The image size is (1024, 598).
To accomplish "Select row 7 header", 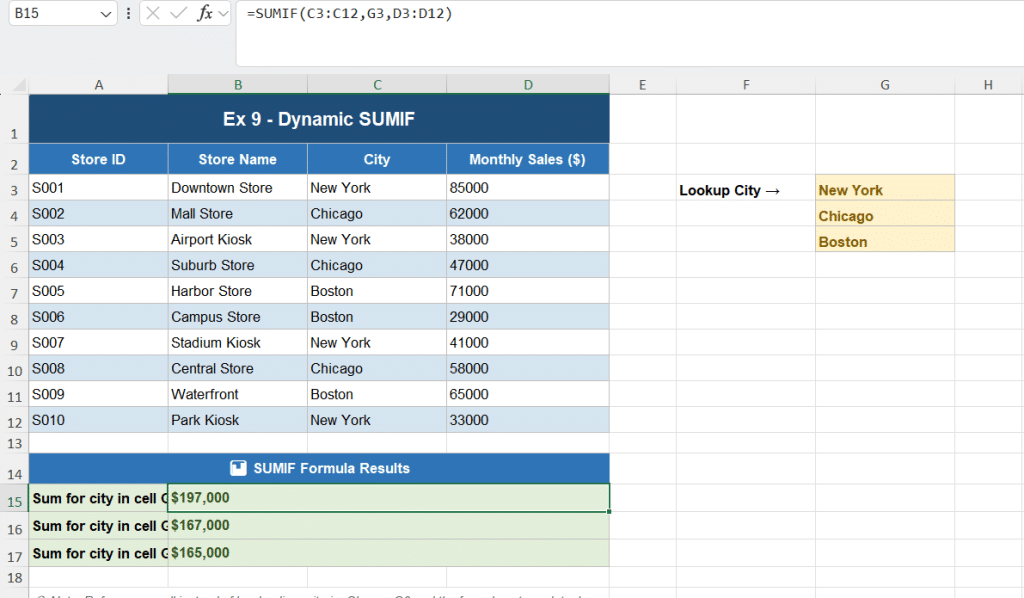I will click(x=14, y=292).
